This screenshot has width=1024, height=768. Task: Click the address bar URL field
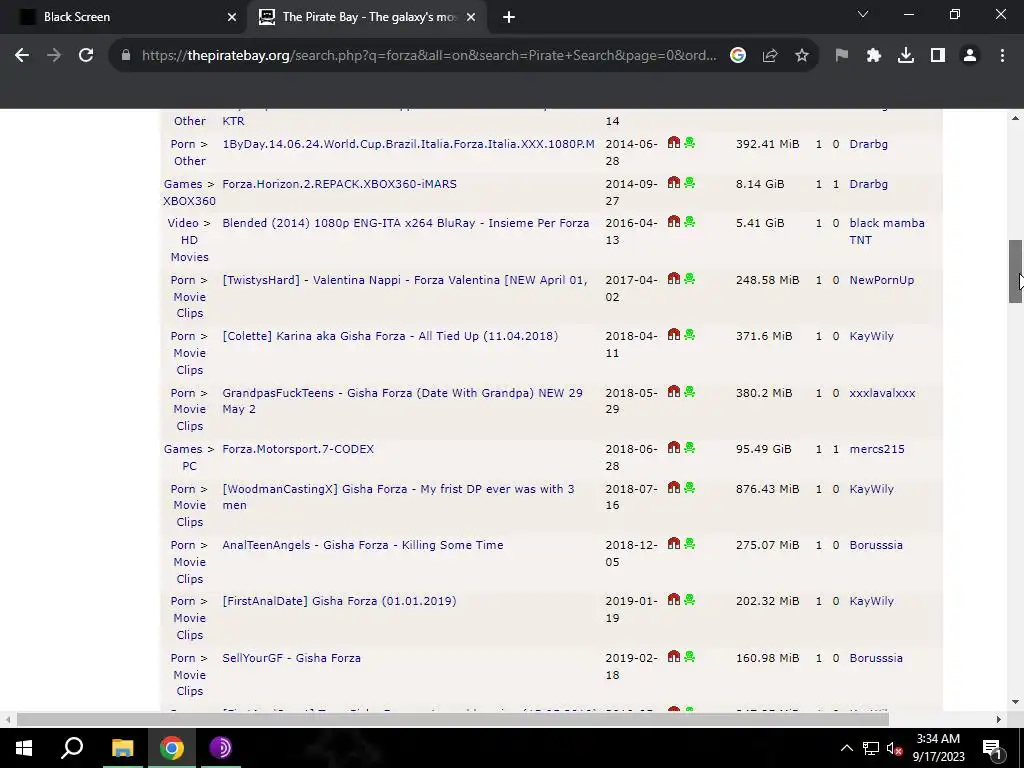428,56
